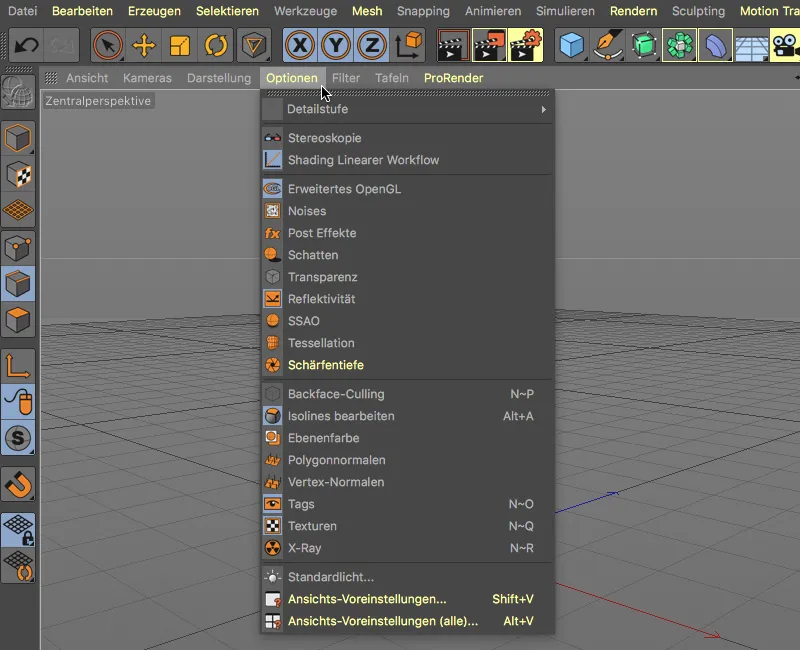The width and height of the screenshot is (800, 650).
Task: Click the Floor environment icon
Action: click(x=752, y=45)
